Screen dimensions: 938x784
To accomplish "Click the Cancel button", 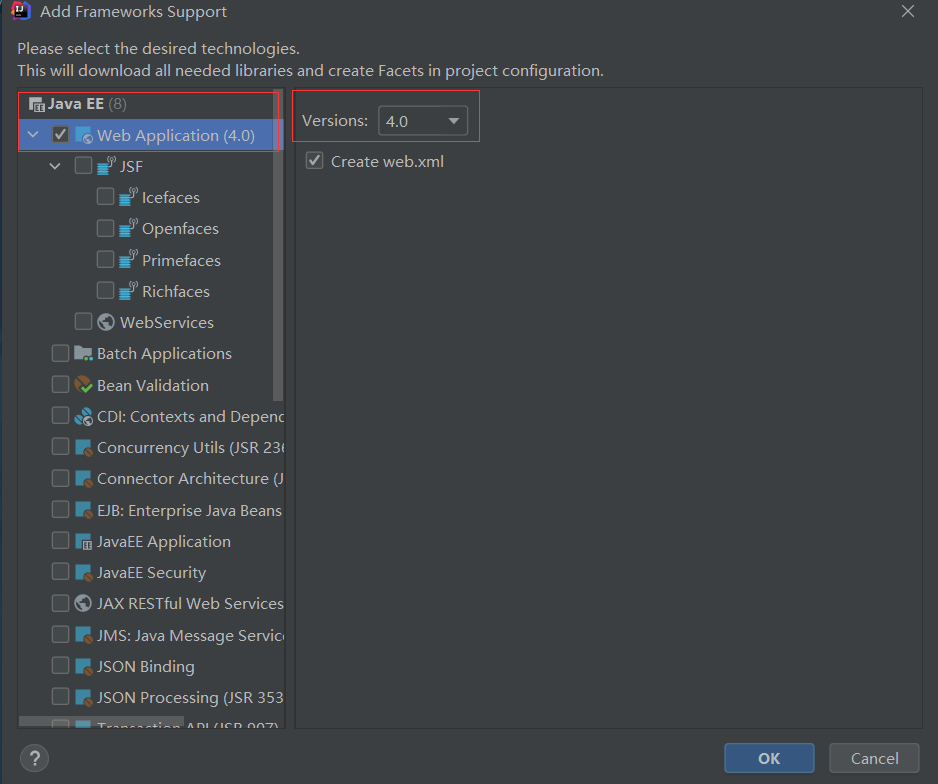I will 874,758.
